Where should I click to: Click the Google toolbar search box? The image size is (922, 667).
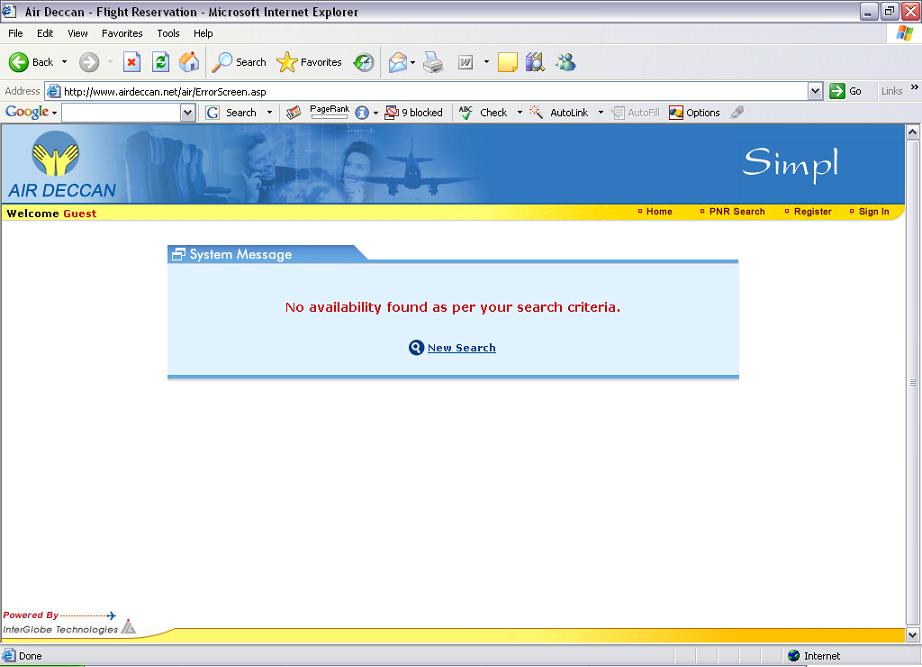coord(121,112)
